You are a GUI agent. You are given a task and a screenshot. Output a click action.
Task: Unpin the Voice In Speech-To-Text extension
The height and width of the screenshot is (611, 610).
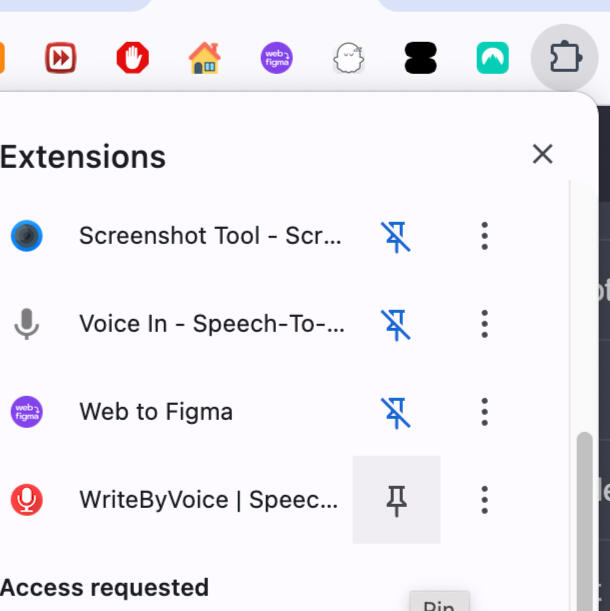(396, 324)
